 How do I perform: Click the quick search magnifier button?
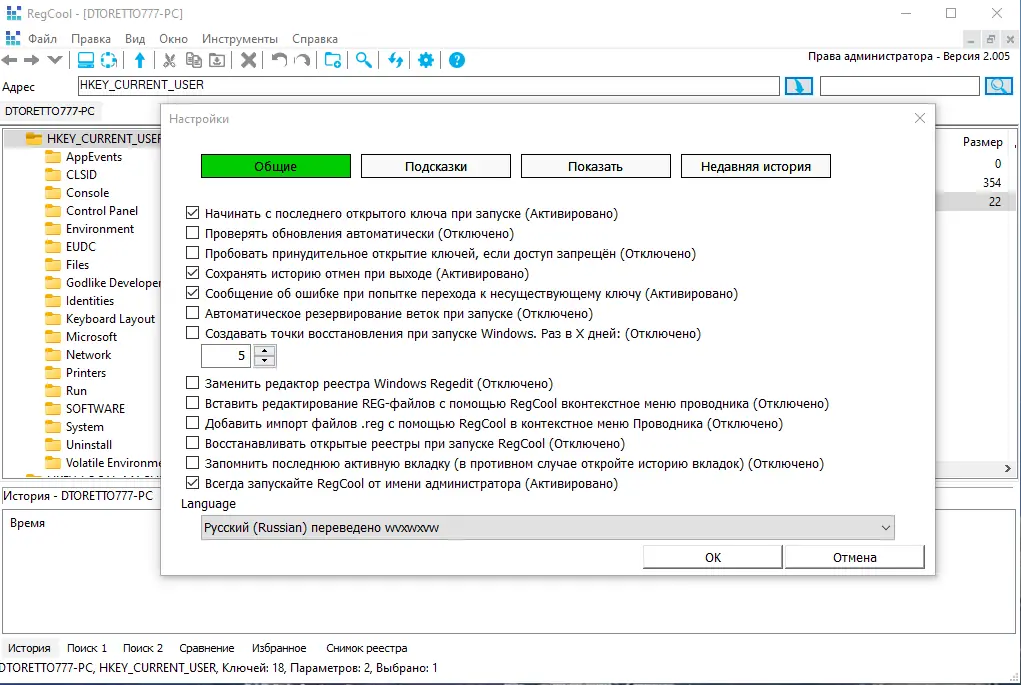998,86
